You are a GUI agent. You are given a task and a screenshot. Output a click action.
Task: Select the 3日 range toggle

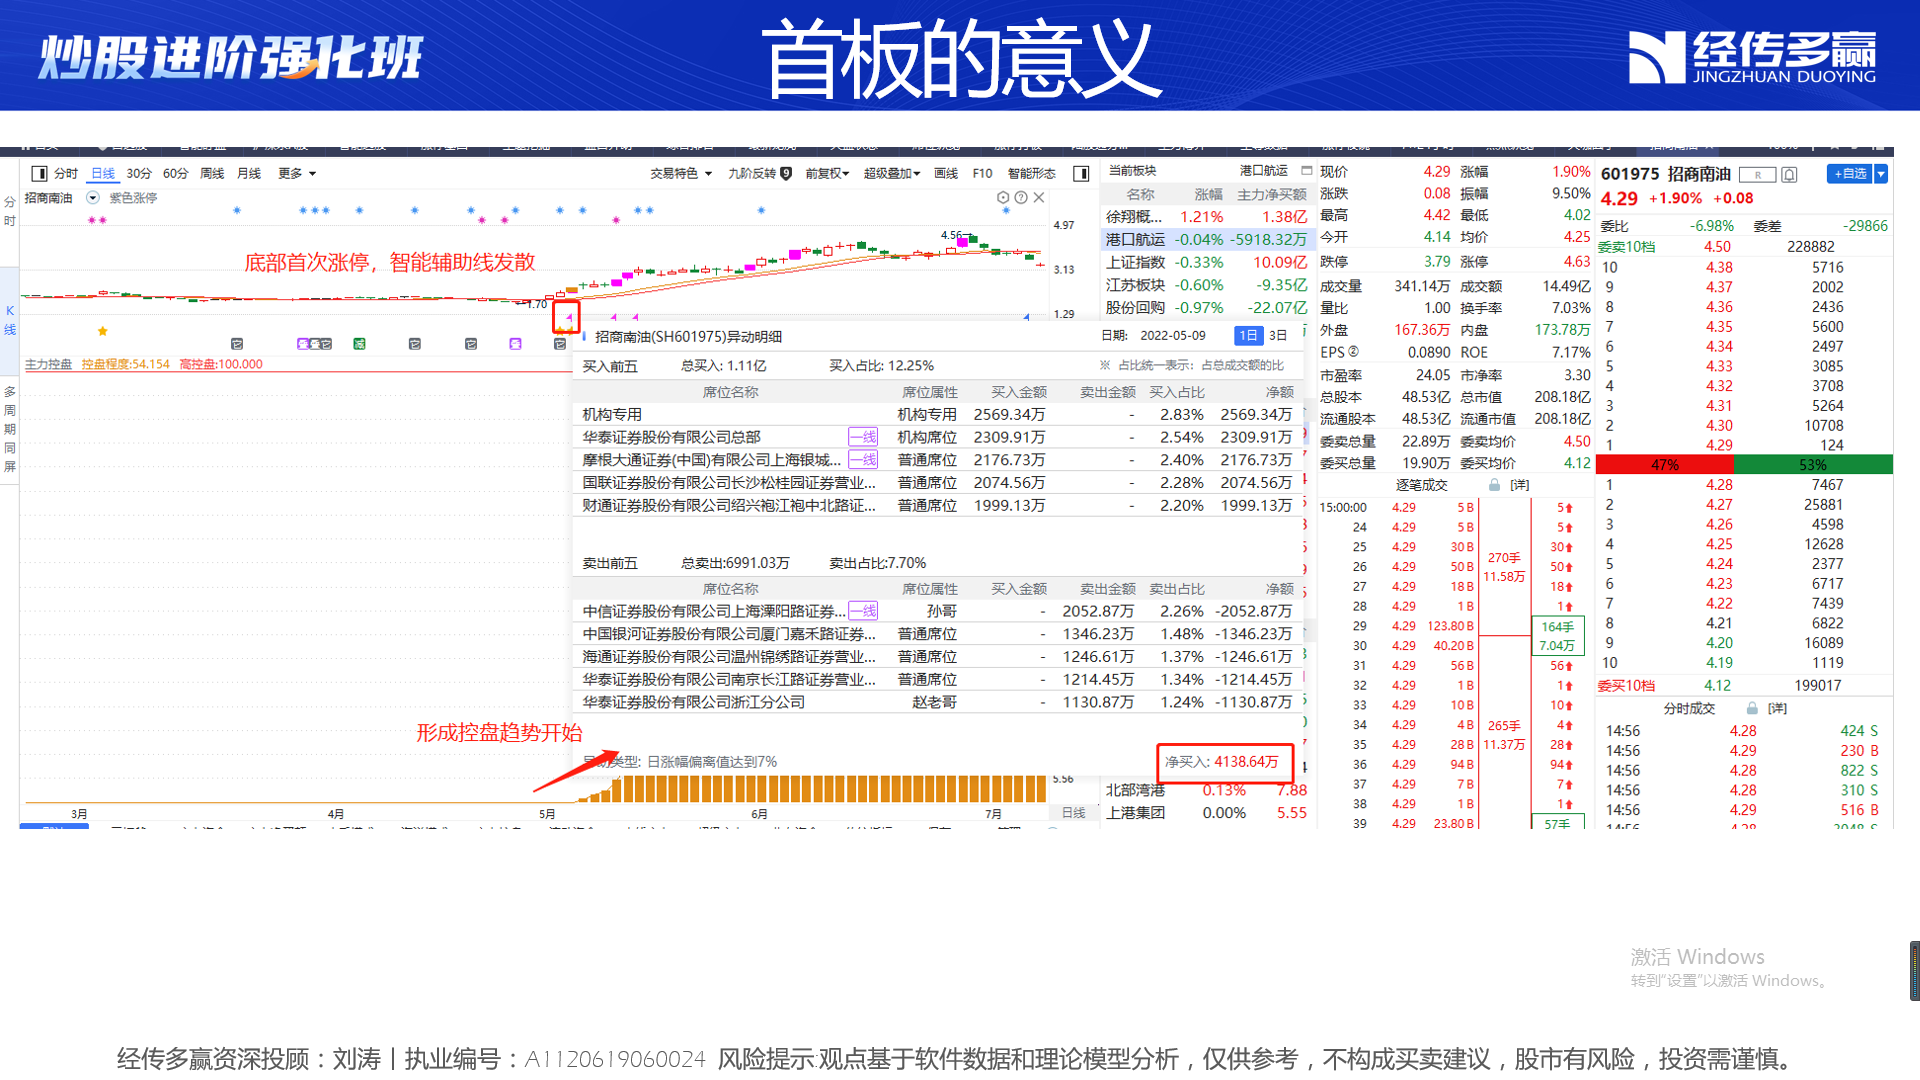click(1278, 336)
